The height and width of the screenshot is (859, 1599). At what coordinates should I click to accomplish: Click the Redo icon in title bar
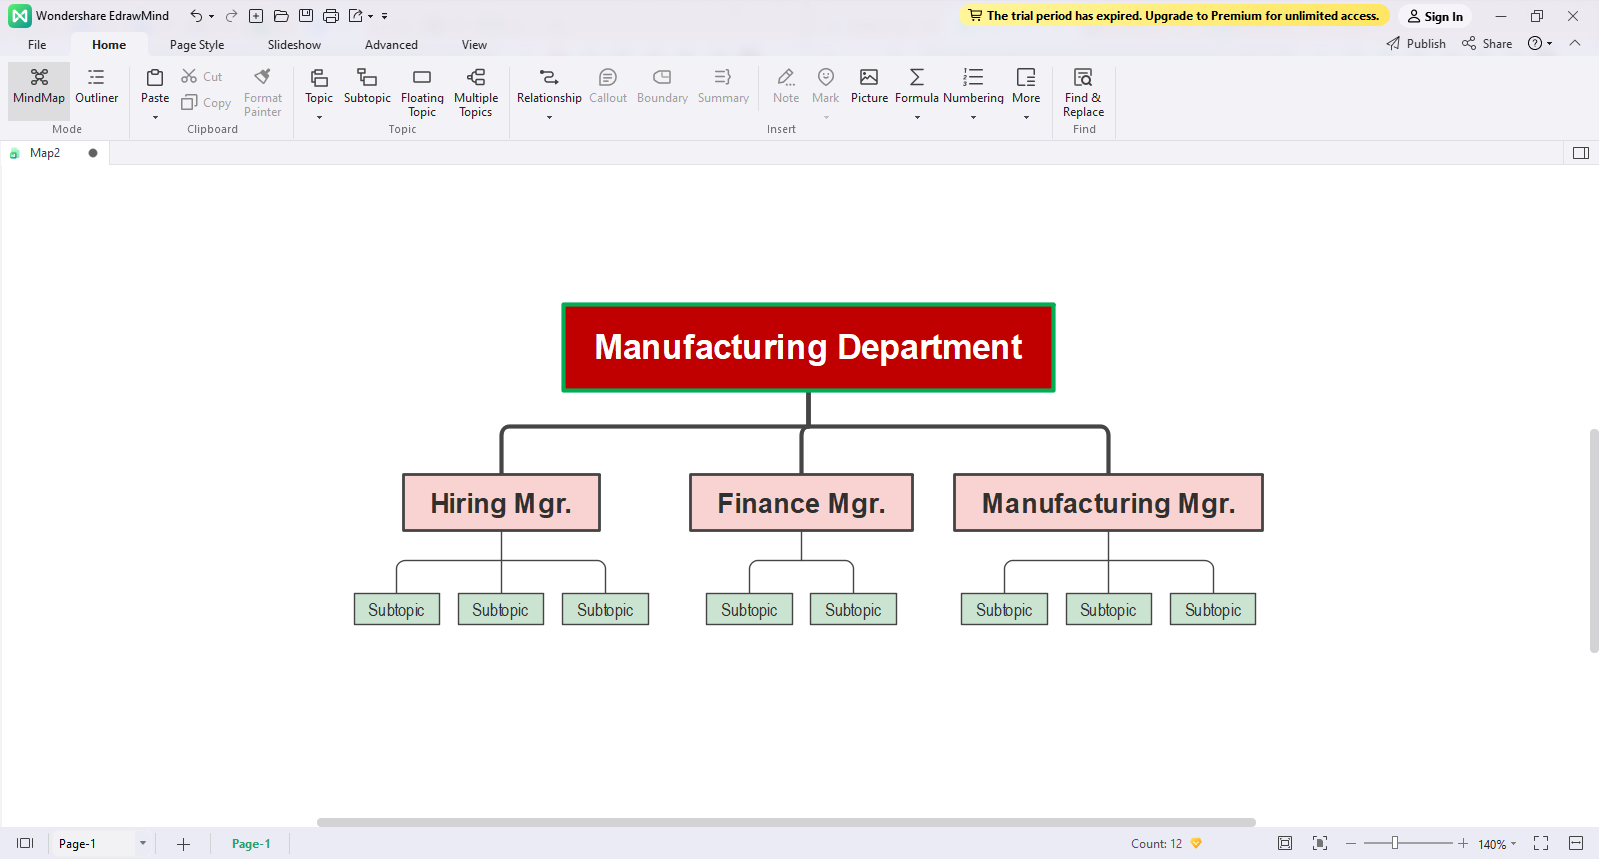[x=231, y=16]
